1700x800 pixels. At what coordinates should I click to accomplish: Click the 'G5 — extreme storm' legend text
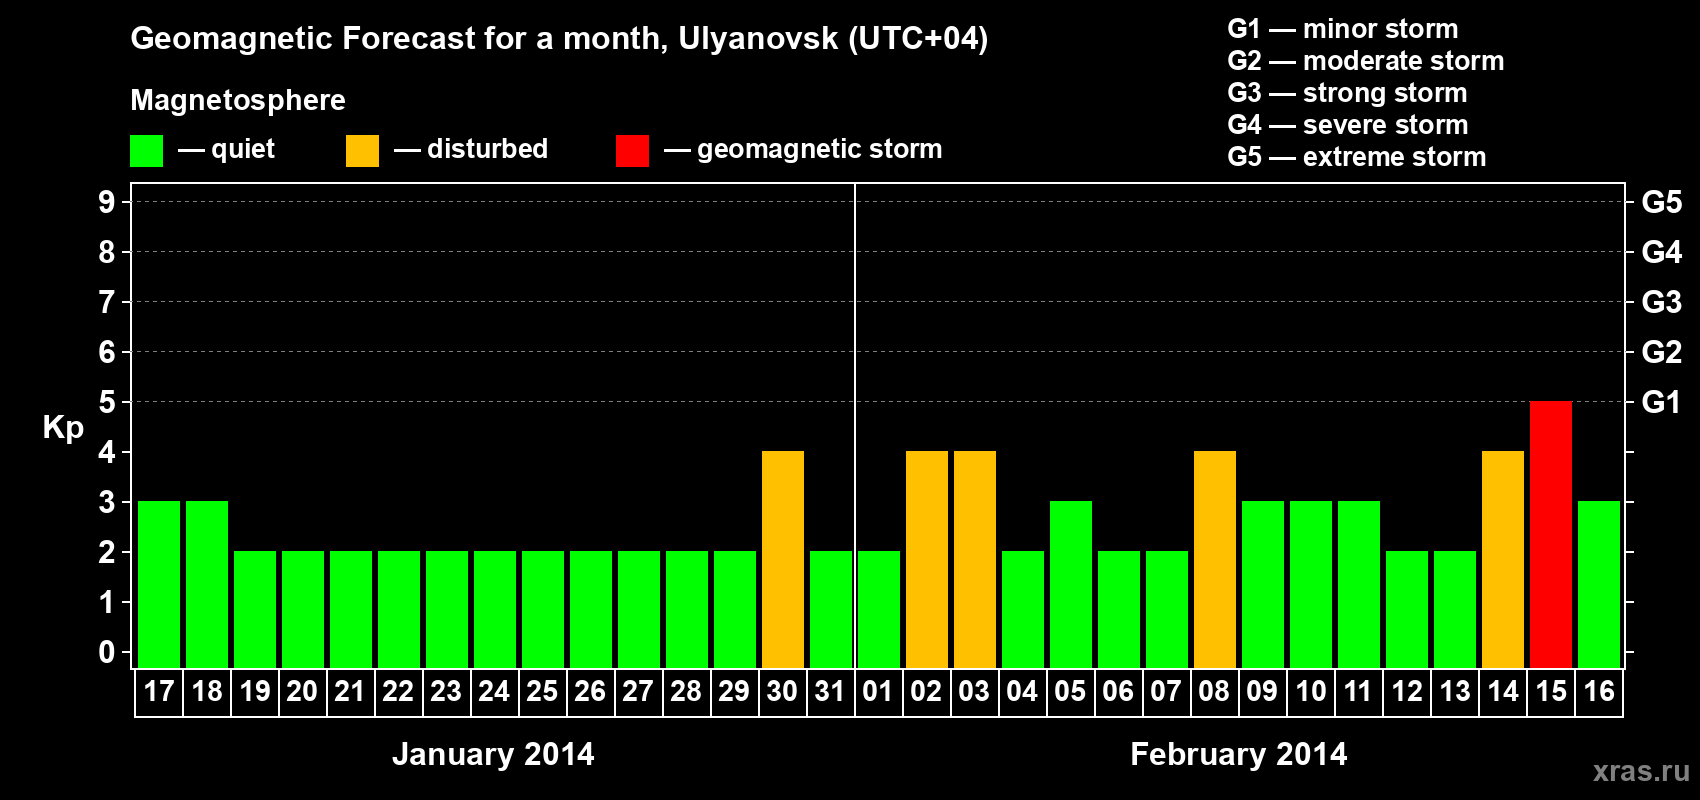coord(1357,157)
